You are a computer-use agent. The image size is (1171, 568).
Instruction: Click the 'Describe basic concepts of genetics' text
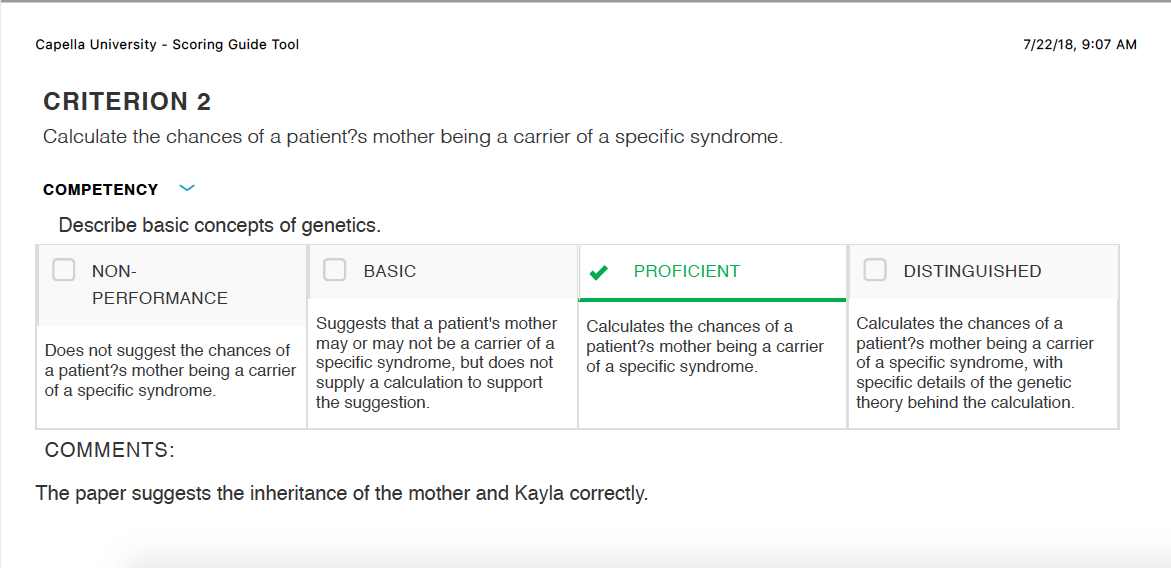point(220,225)
